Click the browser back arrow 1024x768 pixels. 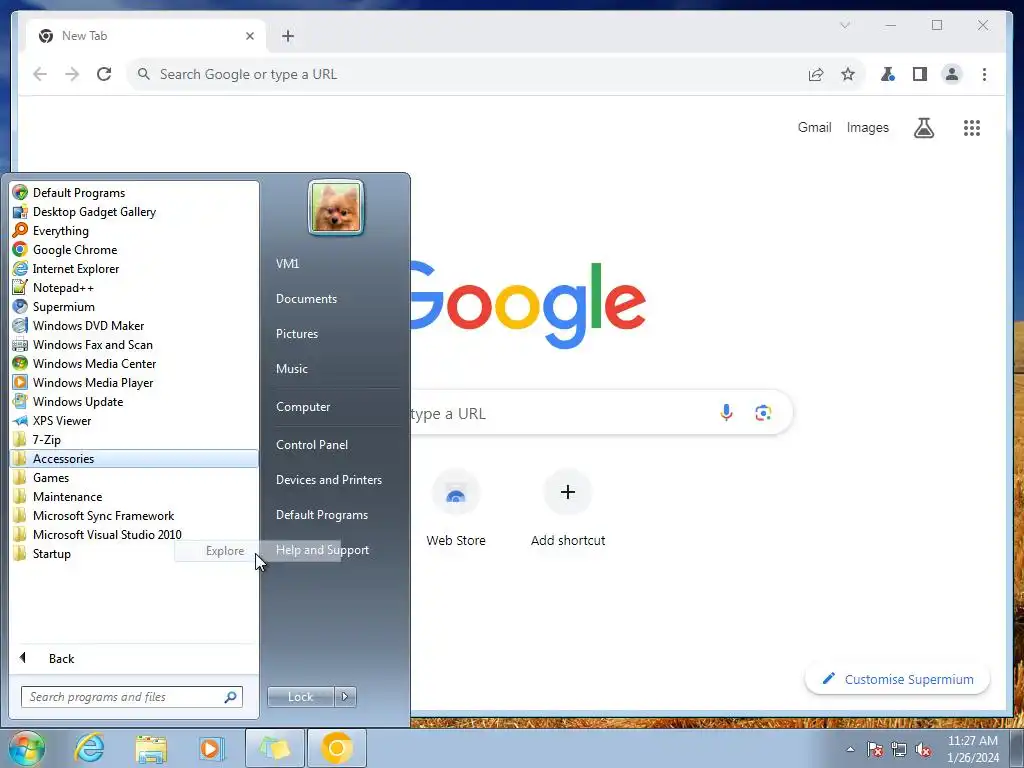(x=40, y=74)
